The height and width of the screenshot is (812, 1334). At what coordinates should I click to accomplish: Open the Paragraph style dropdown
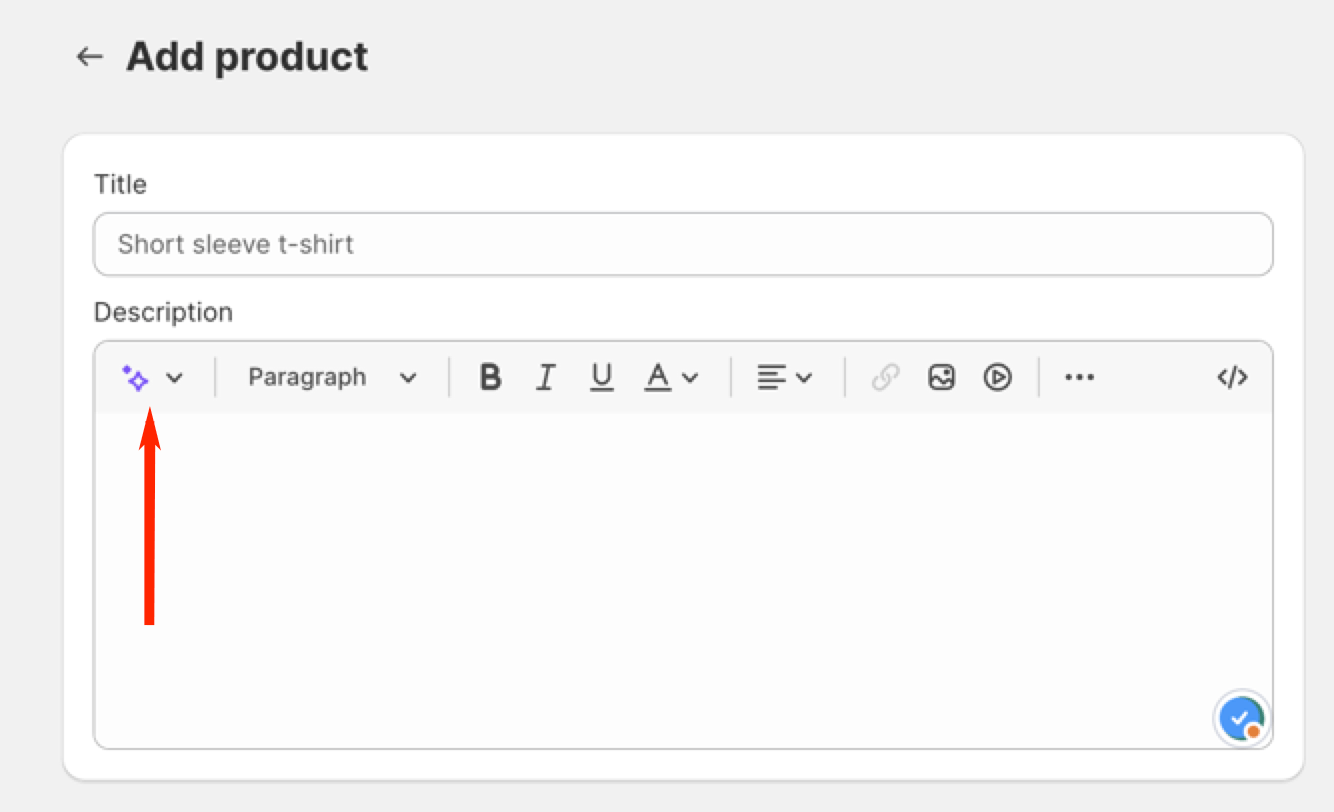click(331, 378)
